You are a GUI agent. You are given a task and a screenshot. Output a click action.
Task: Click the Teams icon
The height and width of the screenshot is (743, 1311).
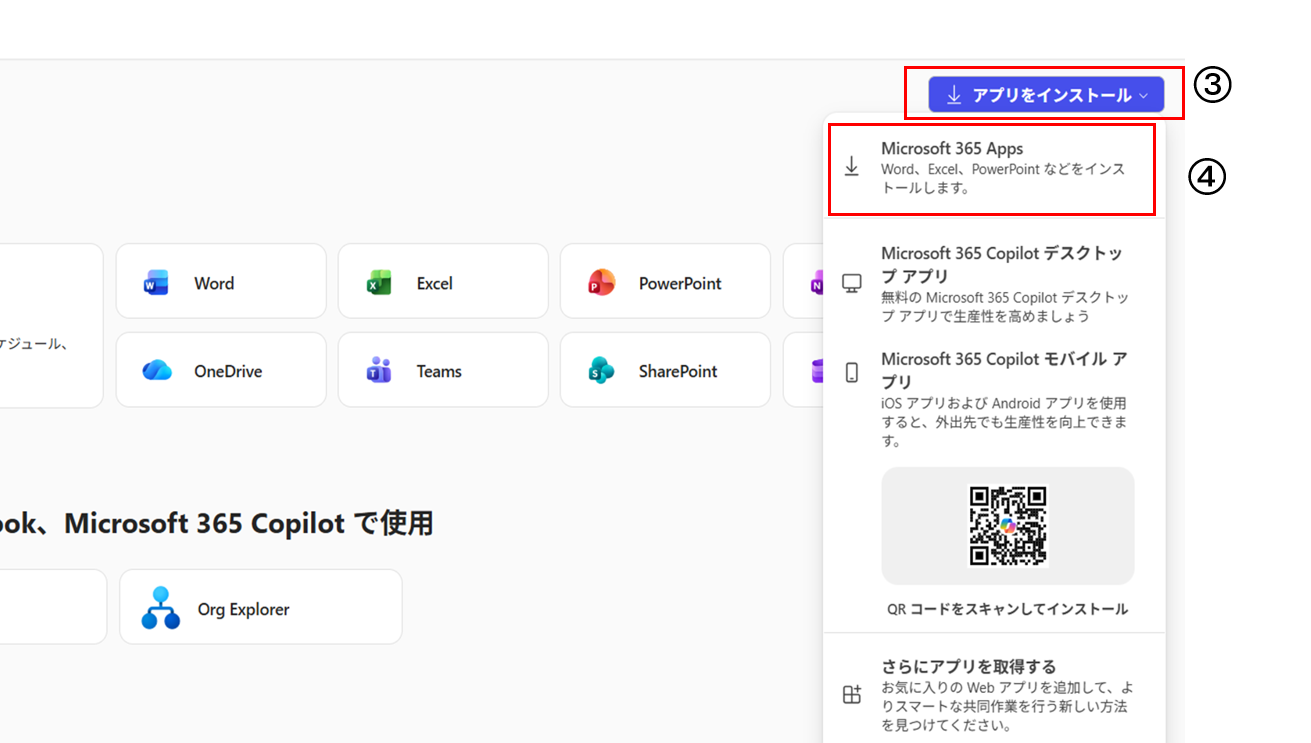pyautogui.click(x=379, y=371)
